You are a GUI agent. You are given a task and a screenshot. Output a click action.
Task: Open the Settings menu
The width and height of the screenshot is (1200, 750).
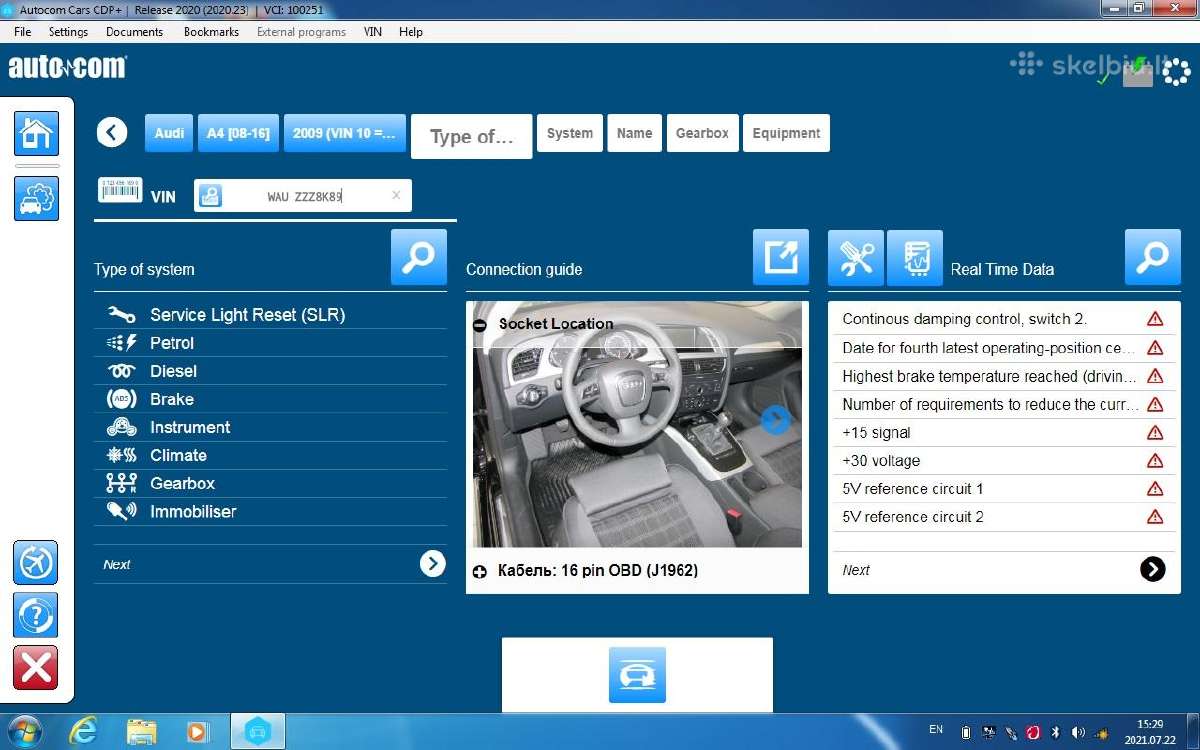click(68, 32)
